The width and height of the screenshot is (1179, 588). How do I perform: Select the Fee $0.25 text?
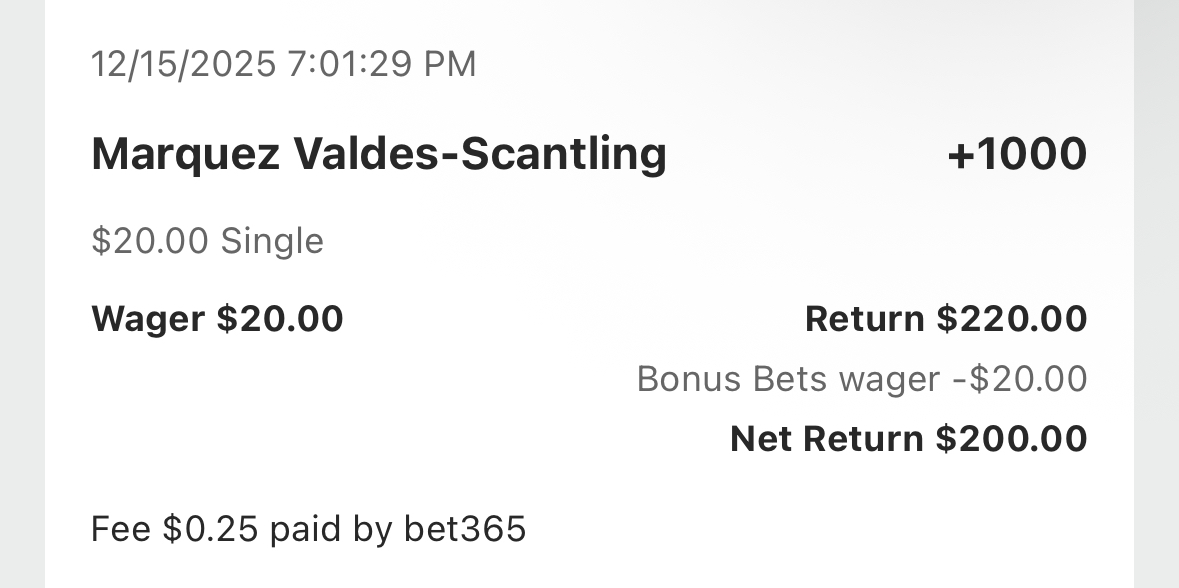click(x=174, y=529)
